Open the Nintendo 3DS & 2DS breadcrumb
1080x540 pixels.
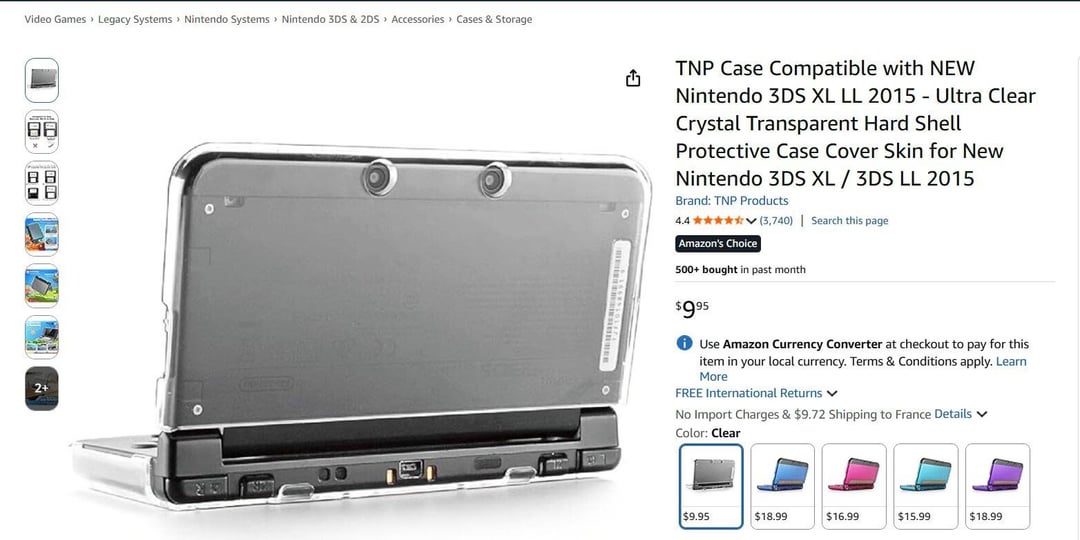331,19
